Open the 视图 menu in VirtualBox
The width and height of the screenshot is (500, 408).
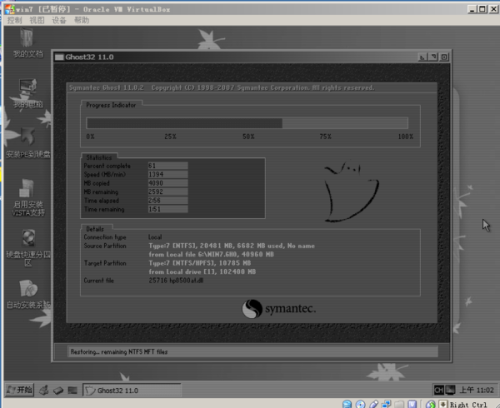(37, 20)
